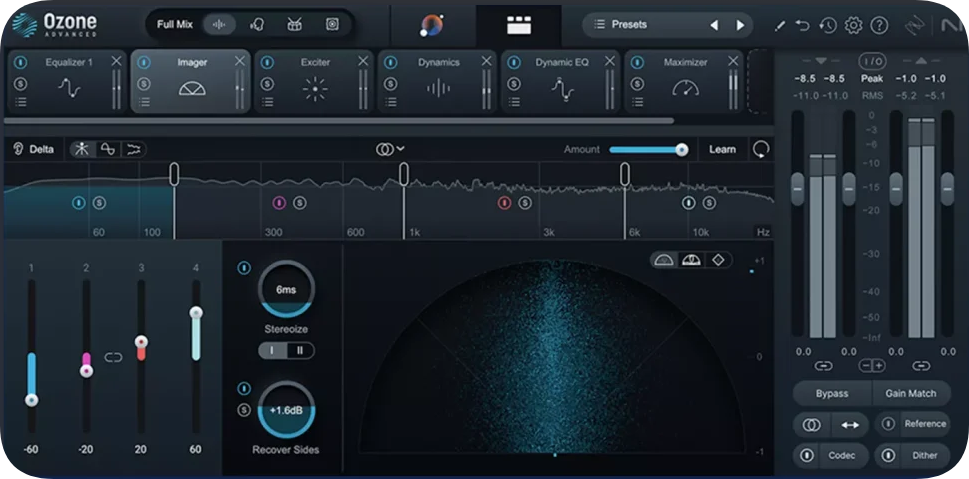
Task: Click the Gain Match button
Action: pyautogui.click(x=911, y=394)
